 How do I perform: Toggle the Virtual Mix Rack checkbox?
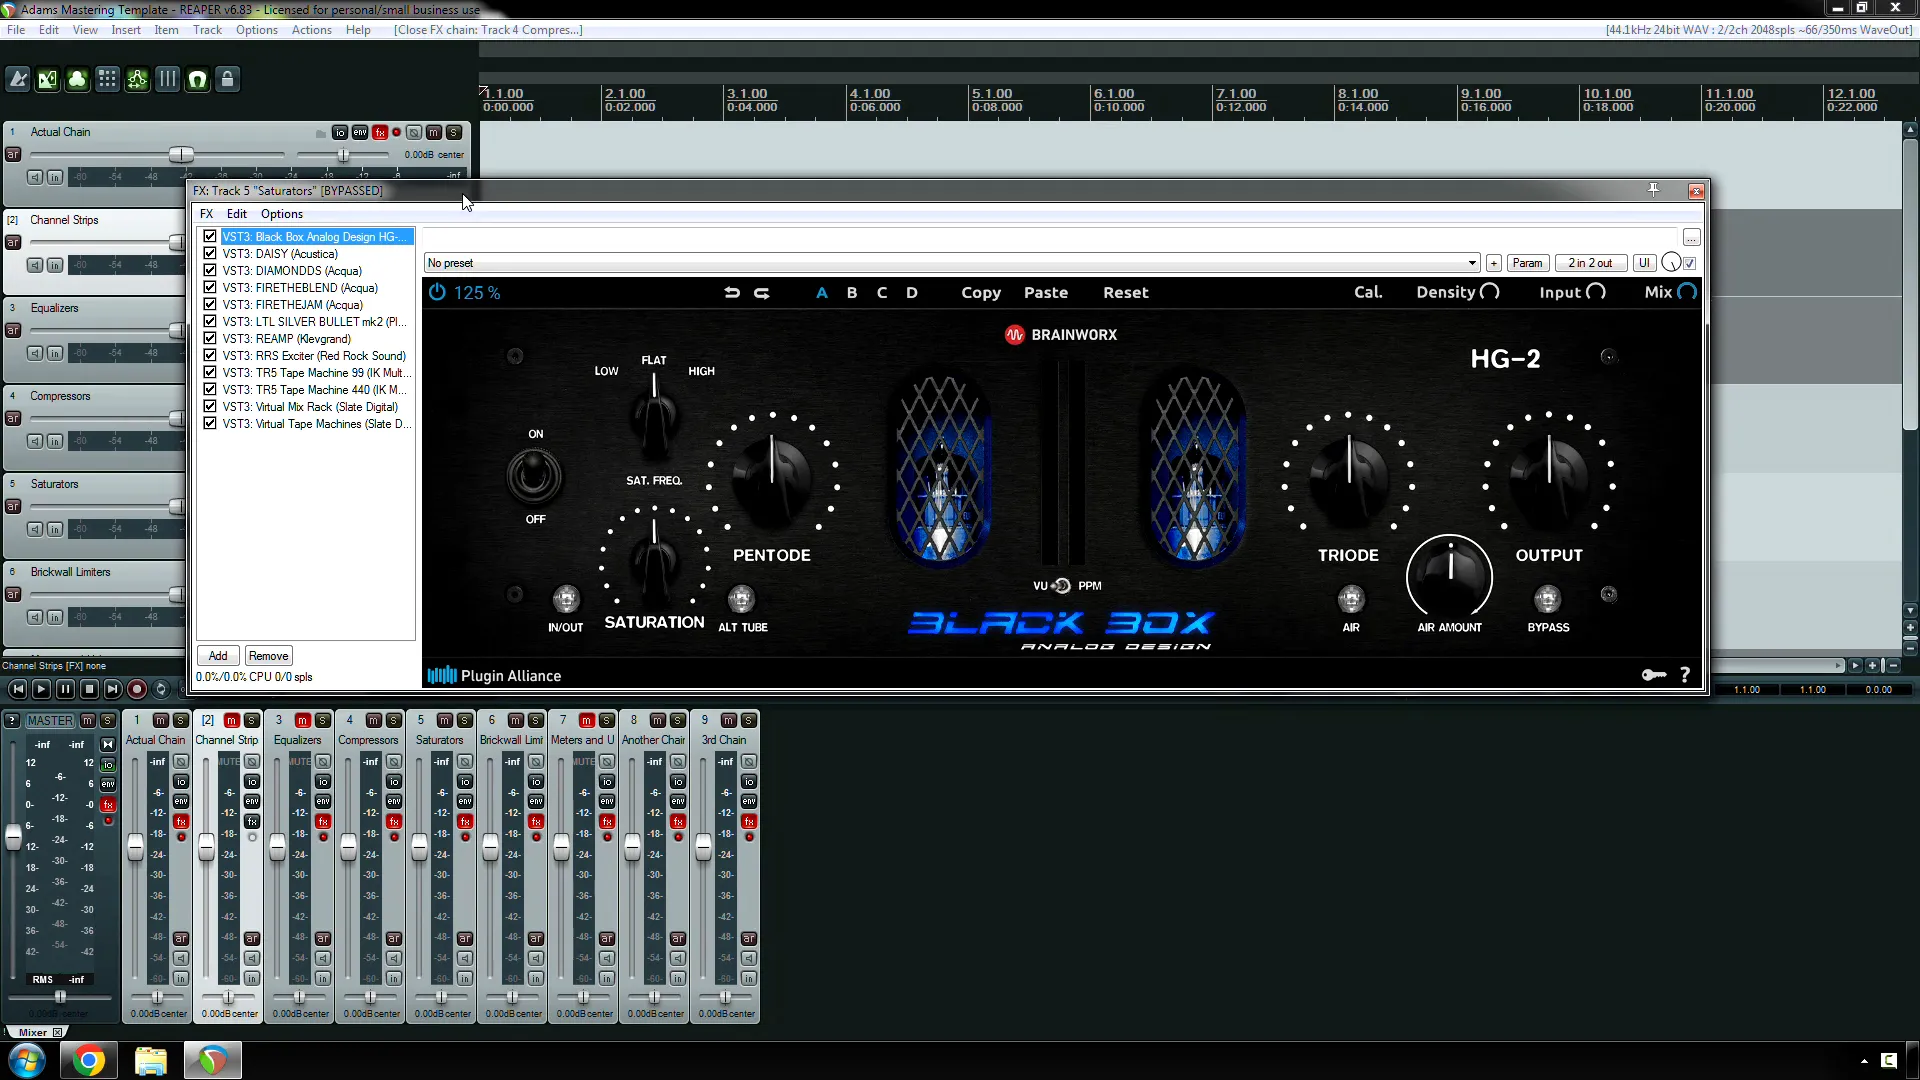coord(210,407)
